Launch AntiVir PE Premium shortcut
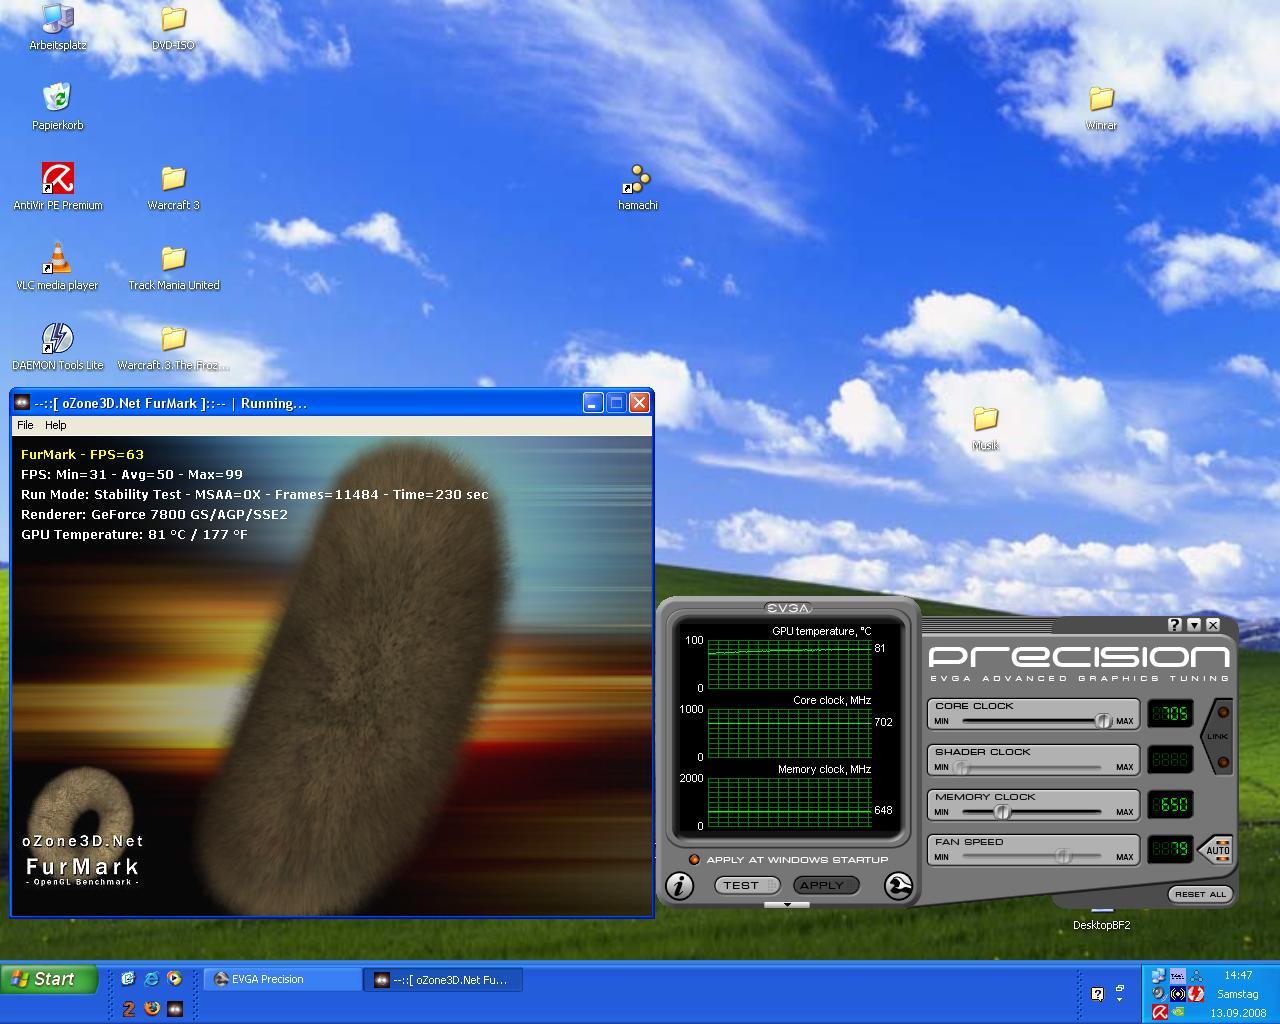Screen dimensions: 1280x1024 point(57,187)
